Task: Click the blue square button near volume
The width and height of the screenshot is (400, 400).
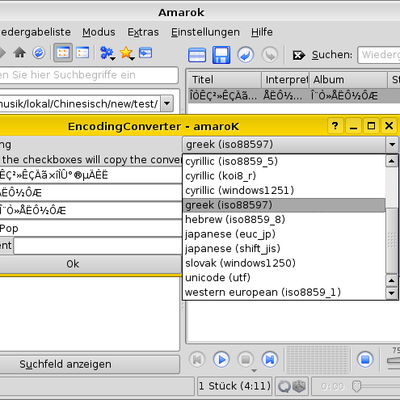Action: [x=365, y=360]
